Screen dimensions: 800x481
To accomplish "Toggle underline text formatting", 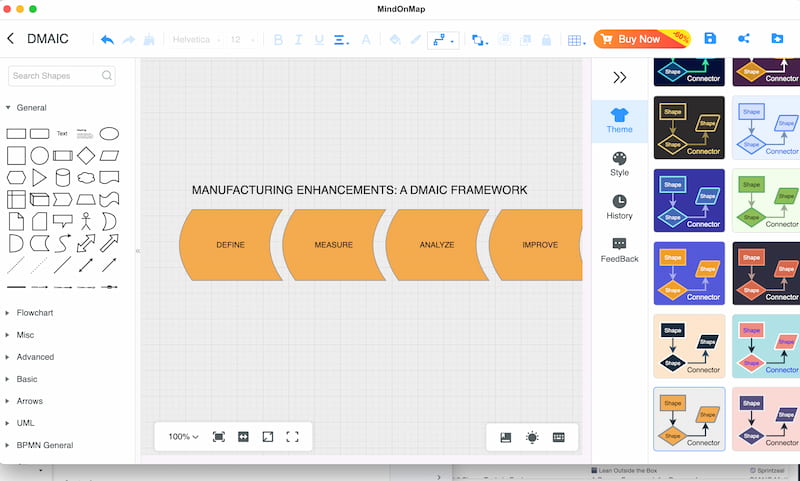I will (x=319, y=40).
